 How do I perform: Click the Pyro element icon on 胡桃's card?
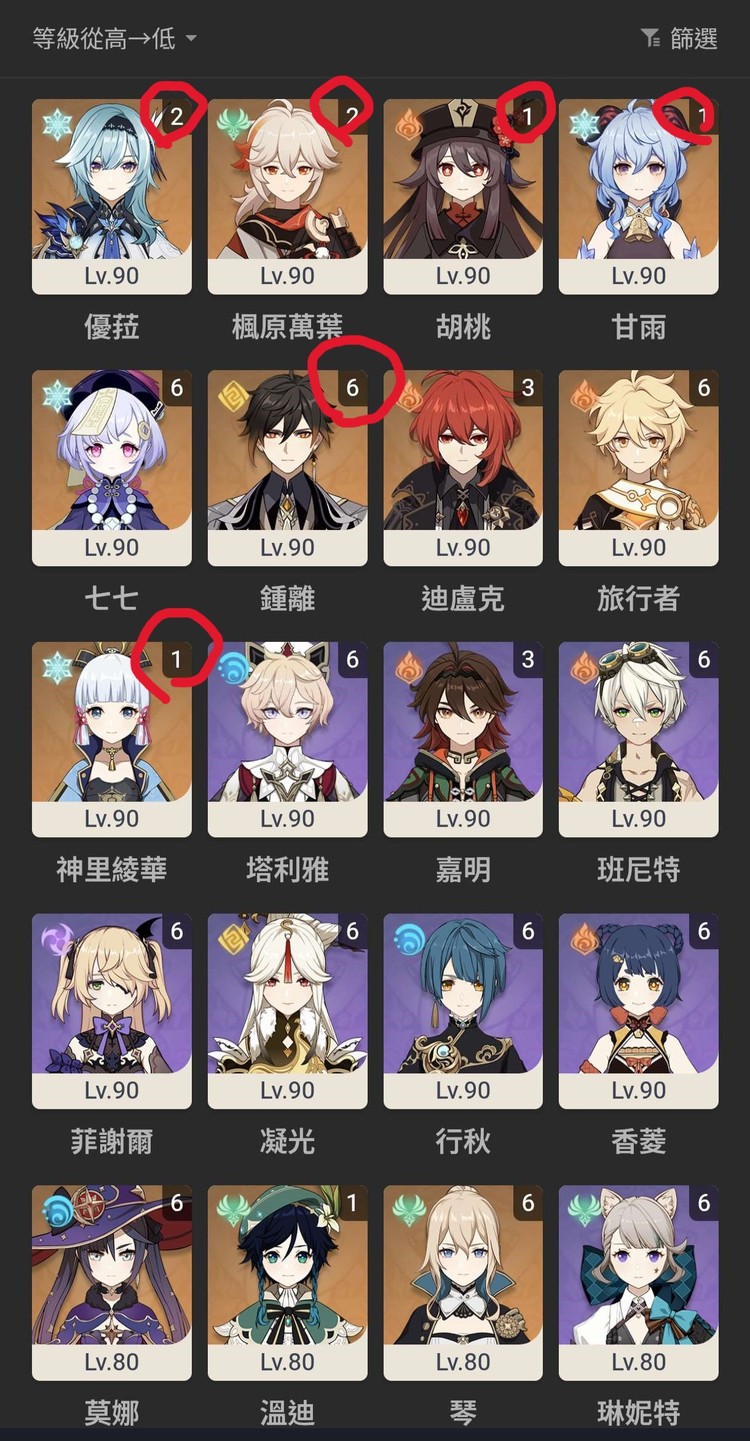coord(408,124)
